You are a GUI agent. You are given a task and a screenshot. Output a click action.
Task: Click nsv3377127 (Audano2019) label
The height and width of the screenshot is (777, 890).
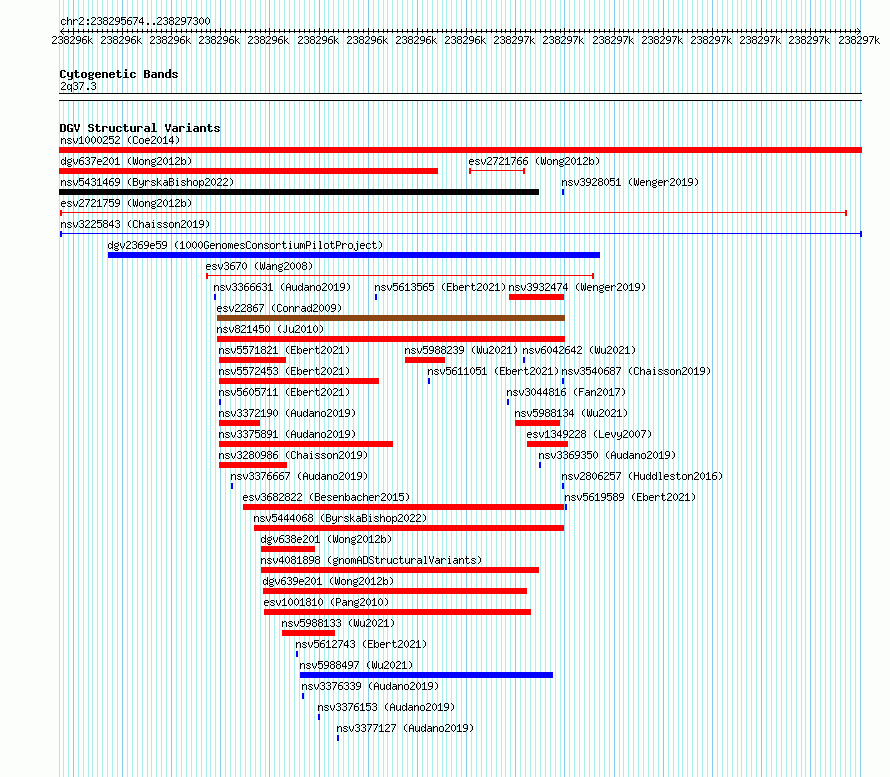[x=405, y=728]
